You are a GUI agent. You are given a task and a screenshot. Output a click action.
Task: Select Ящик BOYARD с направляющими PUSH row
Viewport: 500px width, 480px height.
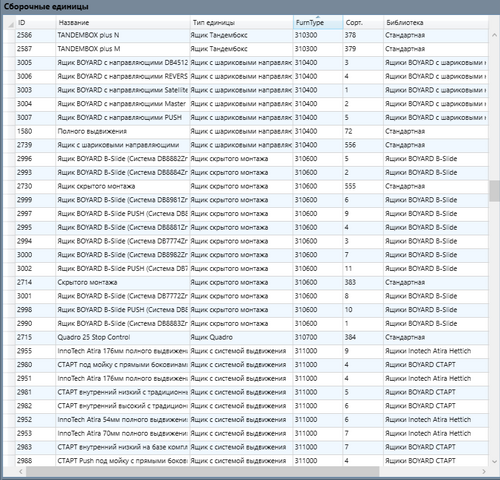(246, 117)
